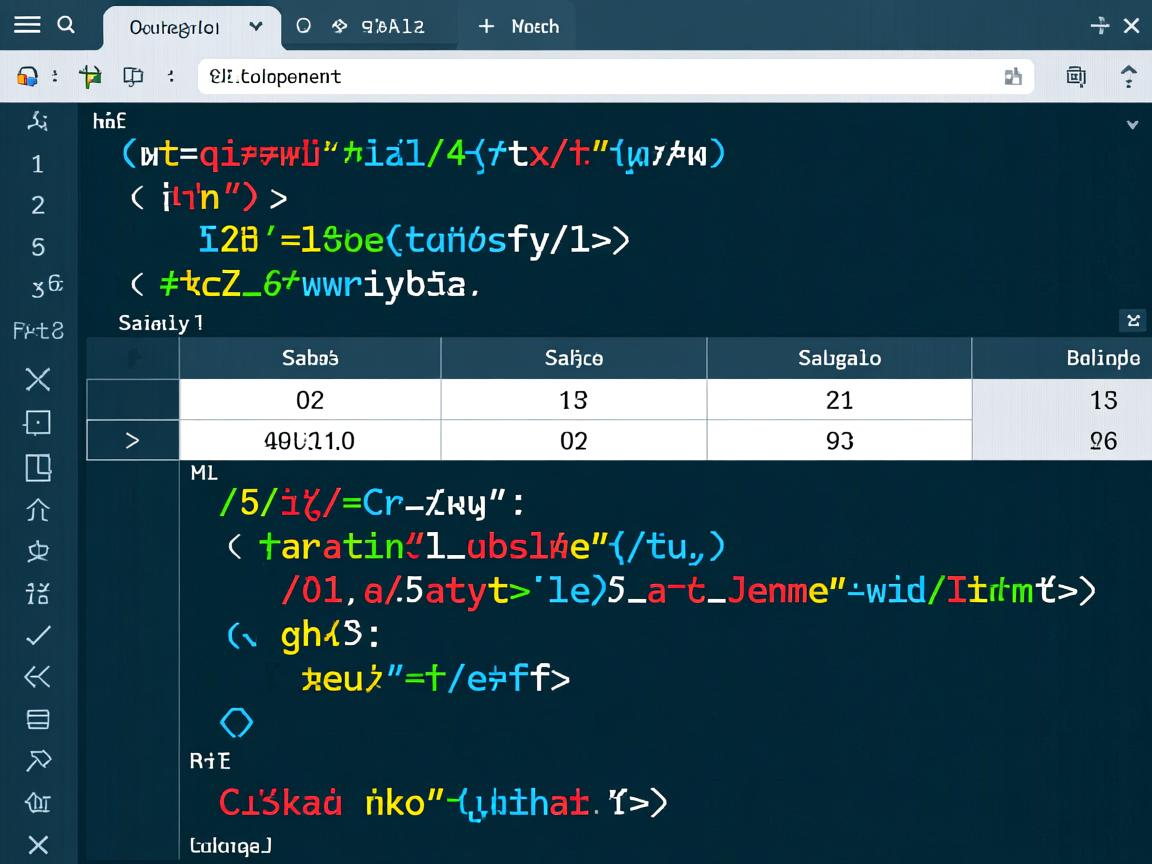This screenshot has width=1152, height=864.
Task: Collapse the hńE section using right chevron
Action: 1132,125
